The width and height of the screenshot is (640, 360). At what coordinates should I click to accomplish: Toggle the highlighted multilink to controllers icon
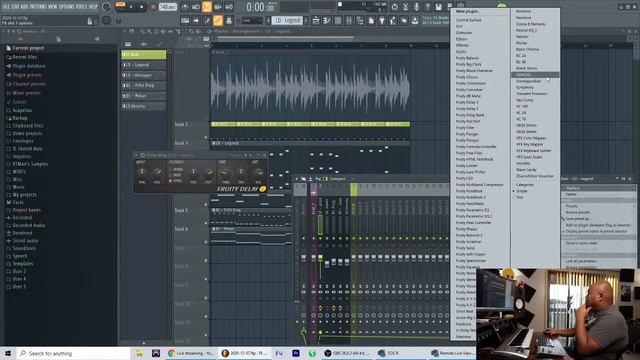click(218, 20)
